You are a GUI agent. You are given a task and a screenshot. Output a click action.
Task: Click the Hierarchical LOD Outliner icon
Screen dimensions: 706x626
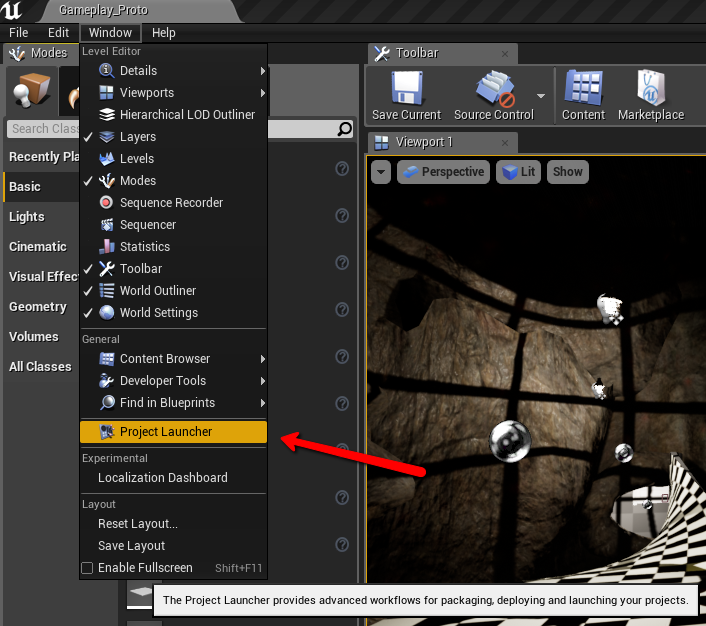coord(107,115)
